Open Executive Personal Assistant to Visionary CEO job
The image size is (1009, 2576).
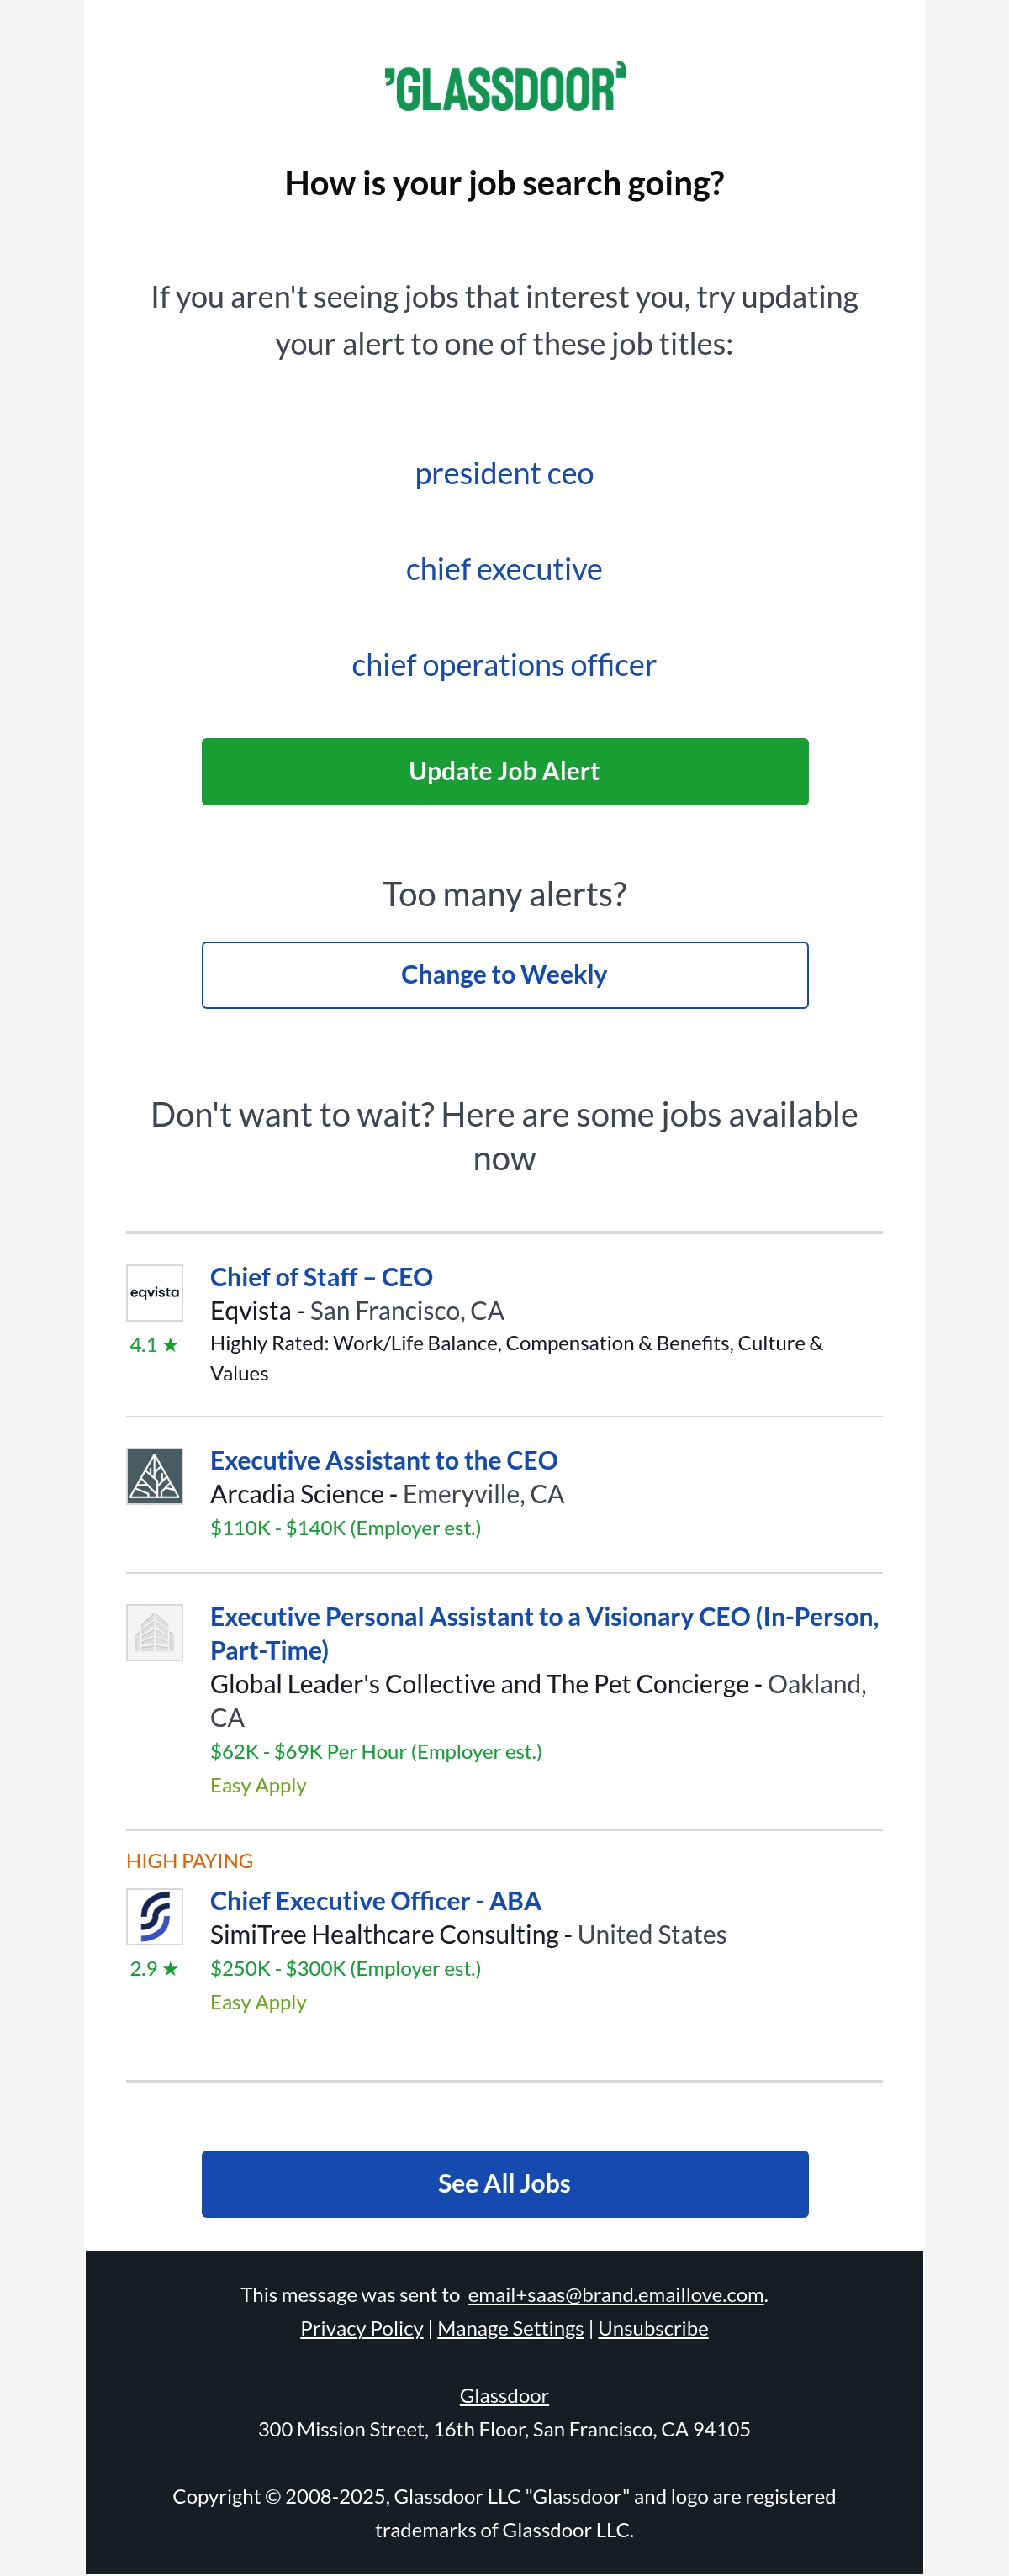point(544,1634)
